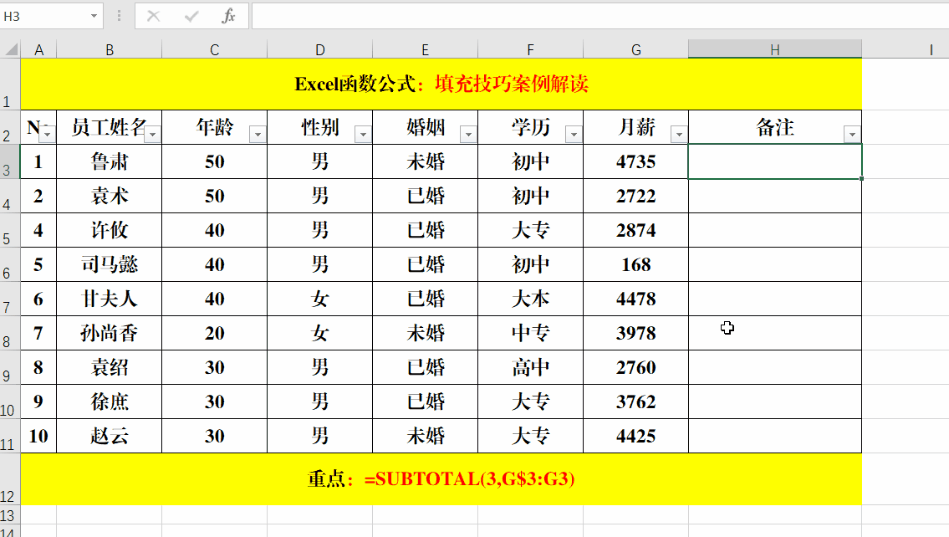Select row 3 header
The height and width of the screenshot is (537, 949).
tap(10, 162)
